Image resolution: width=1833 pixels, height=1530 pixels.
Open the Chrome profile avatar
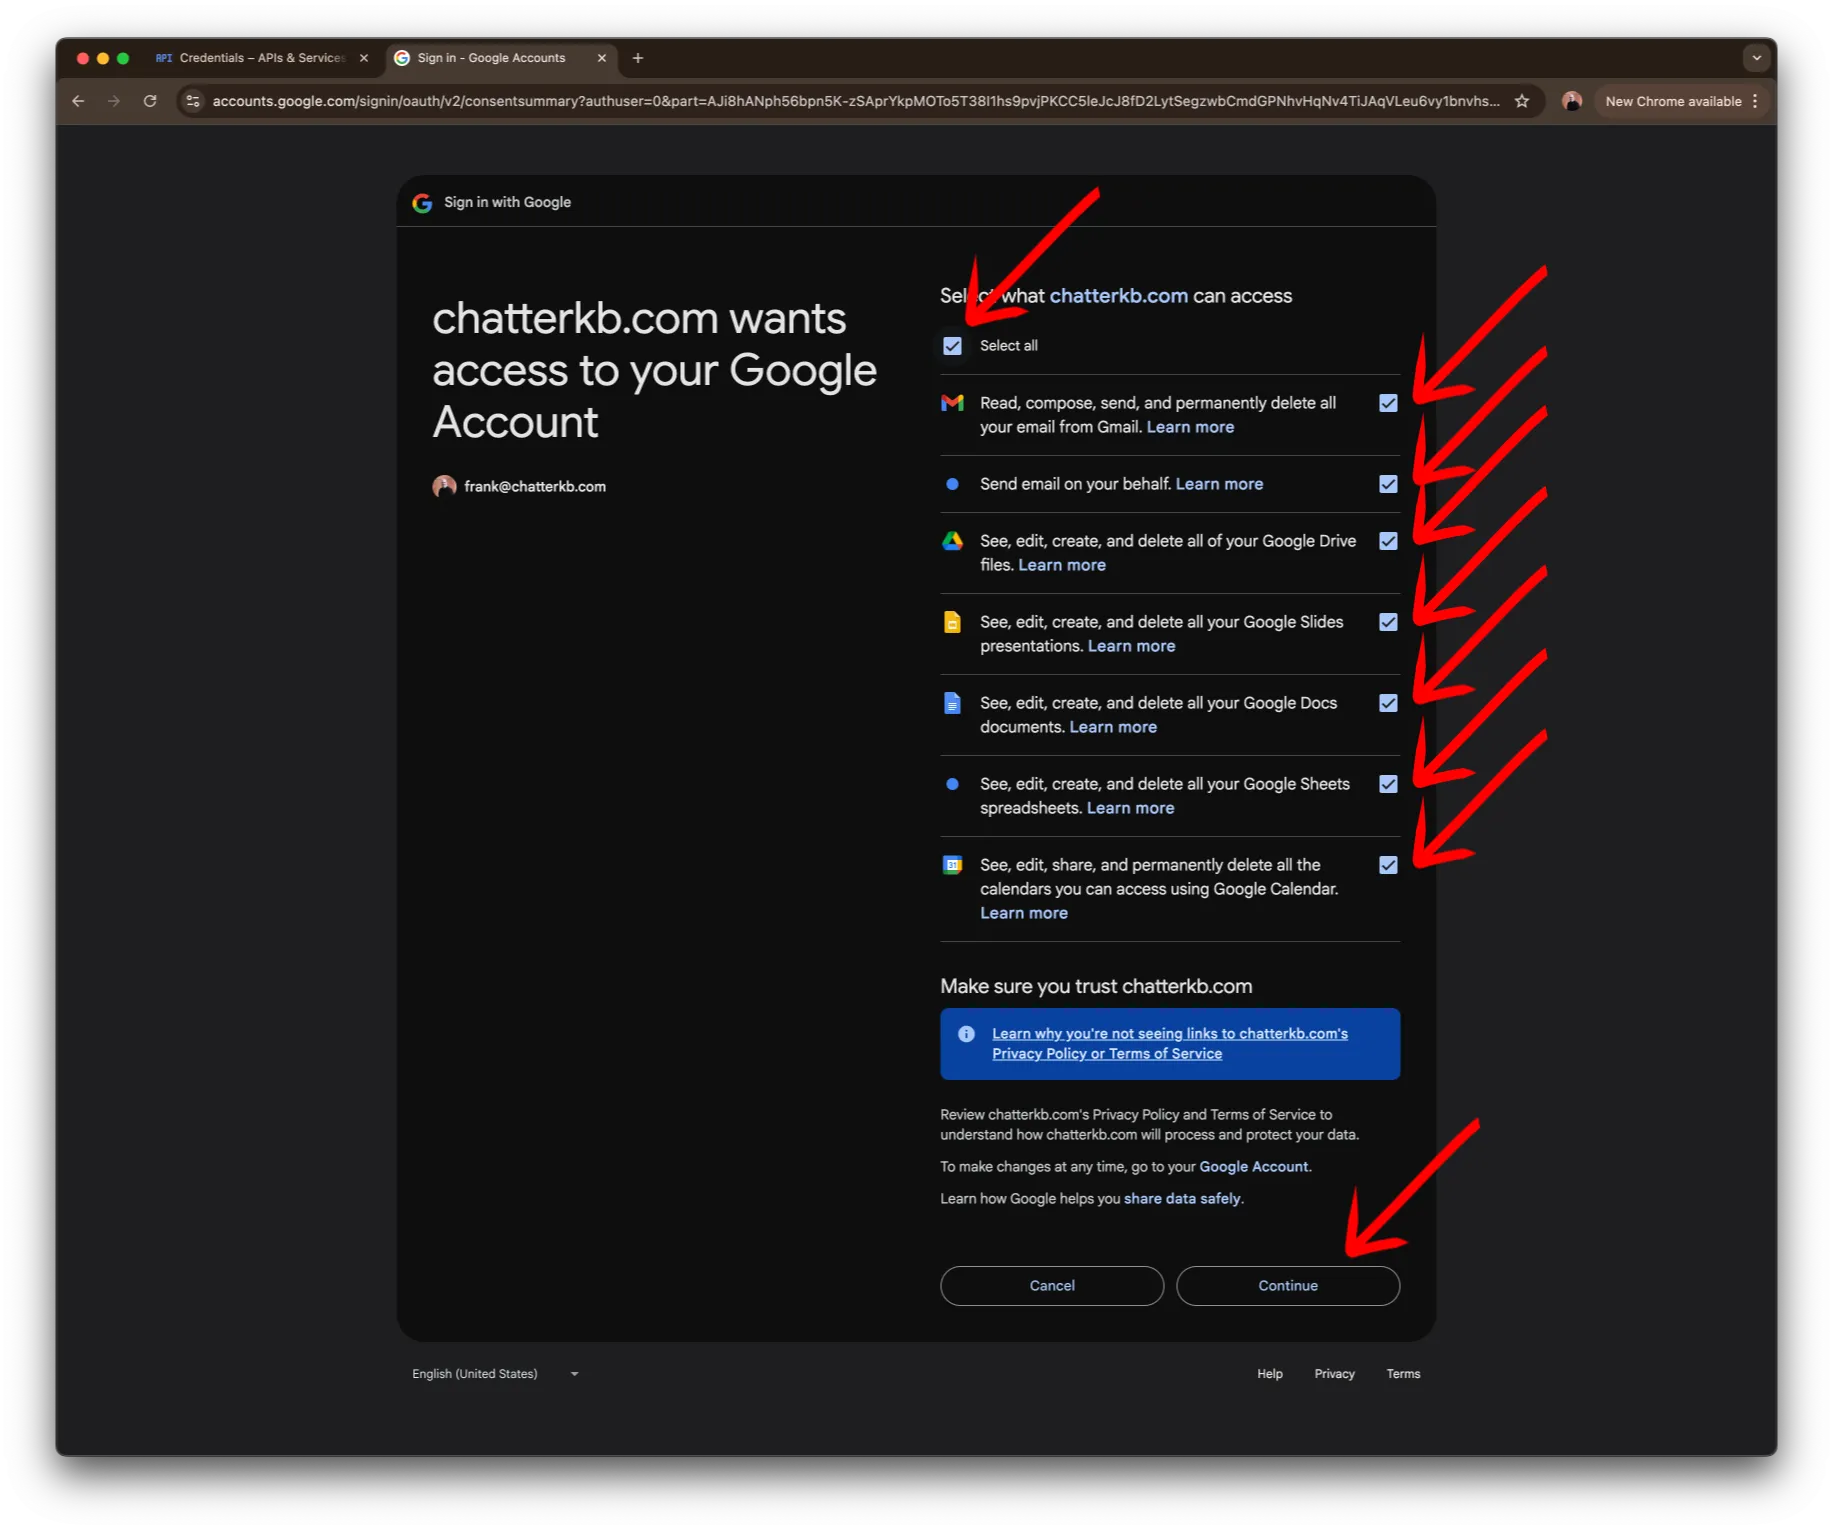(1572, 101)
